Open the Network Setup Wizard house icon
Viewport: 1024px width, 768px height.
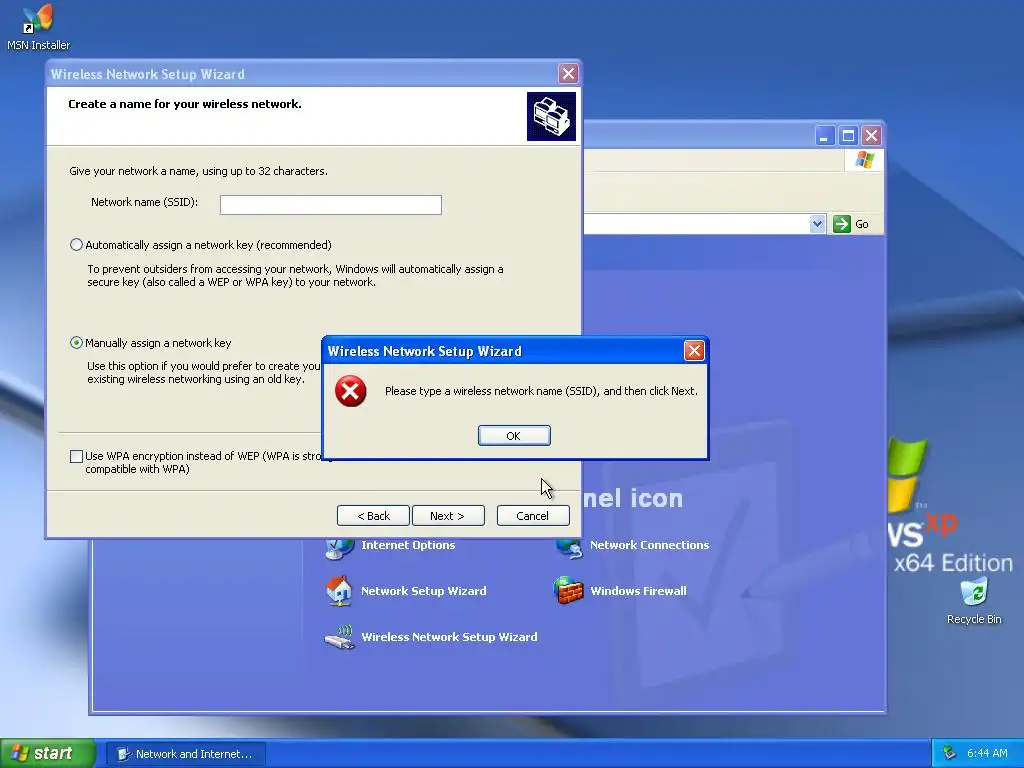339,591
